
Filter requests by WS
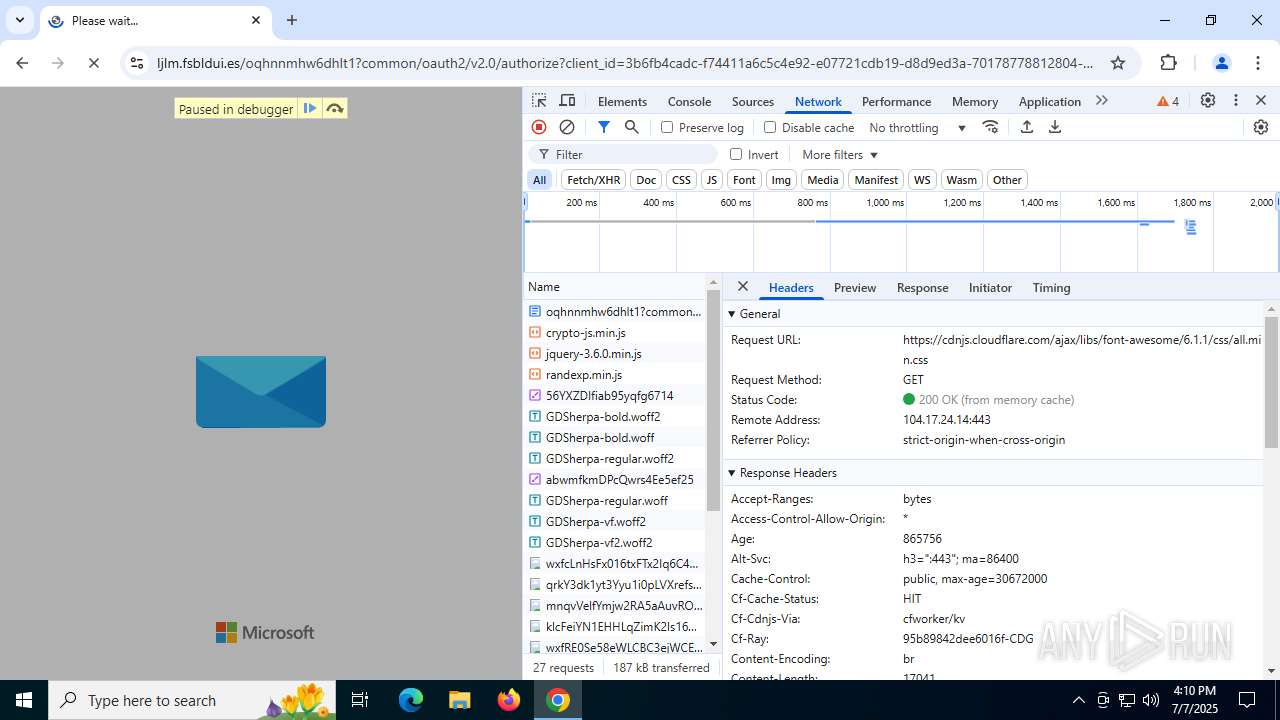(x=922, y=180)
